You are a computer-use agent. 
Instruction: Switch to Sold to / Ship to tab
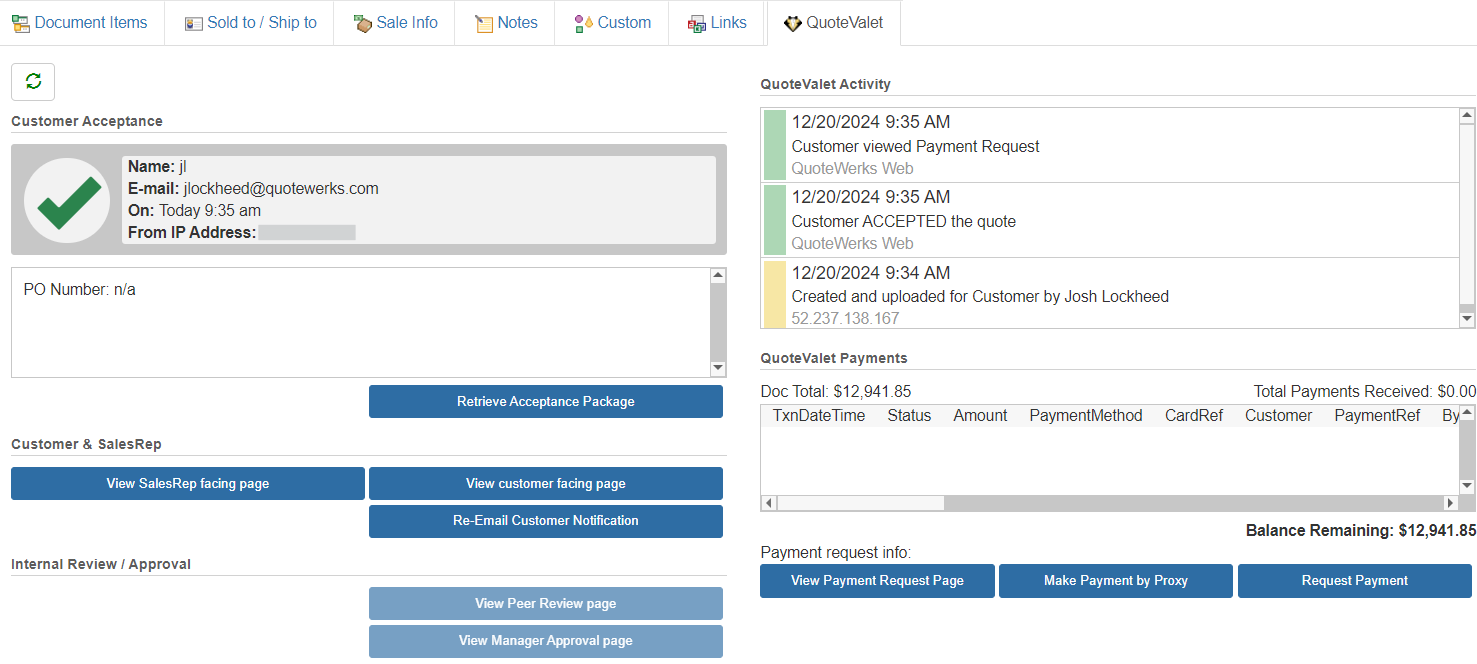point(251,23)
